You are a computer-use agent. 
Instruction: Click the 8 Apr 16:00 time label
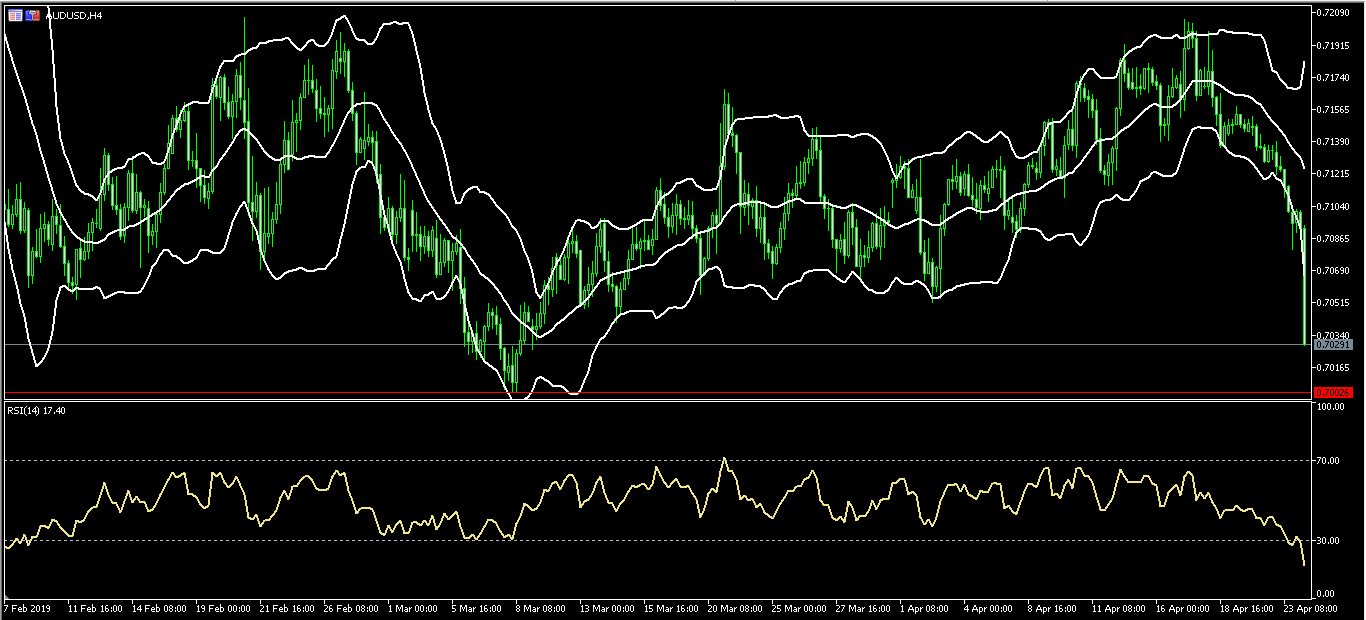(1053, 608)
